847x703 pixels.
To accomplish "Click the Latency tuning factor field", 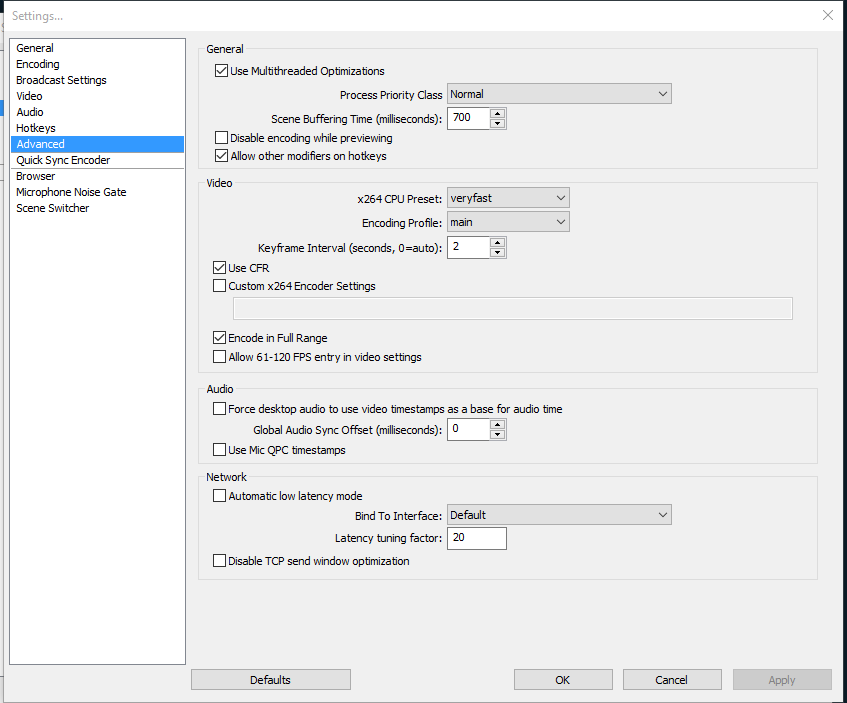I will point(476,538).
